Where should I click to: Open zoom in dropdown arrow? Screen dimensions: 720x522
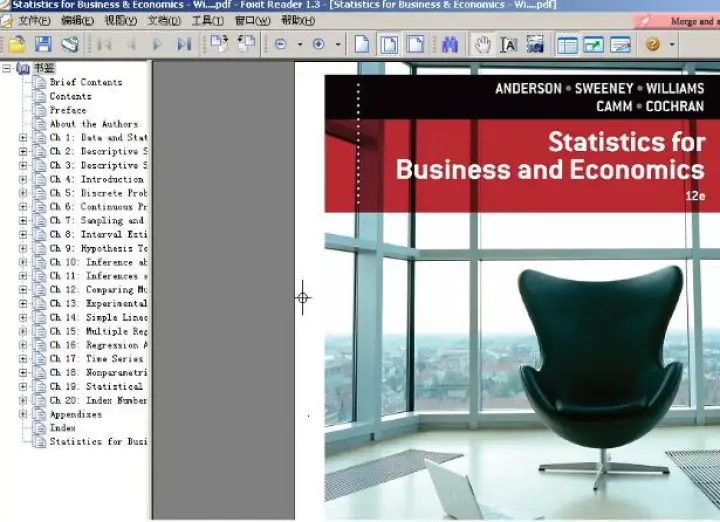pyautogui.click(x=338, y=45)
